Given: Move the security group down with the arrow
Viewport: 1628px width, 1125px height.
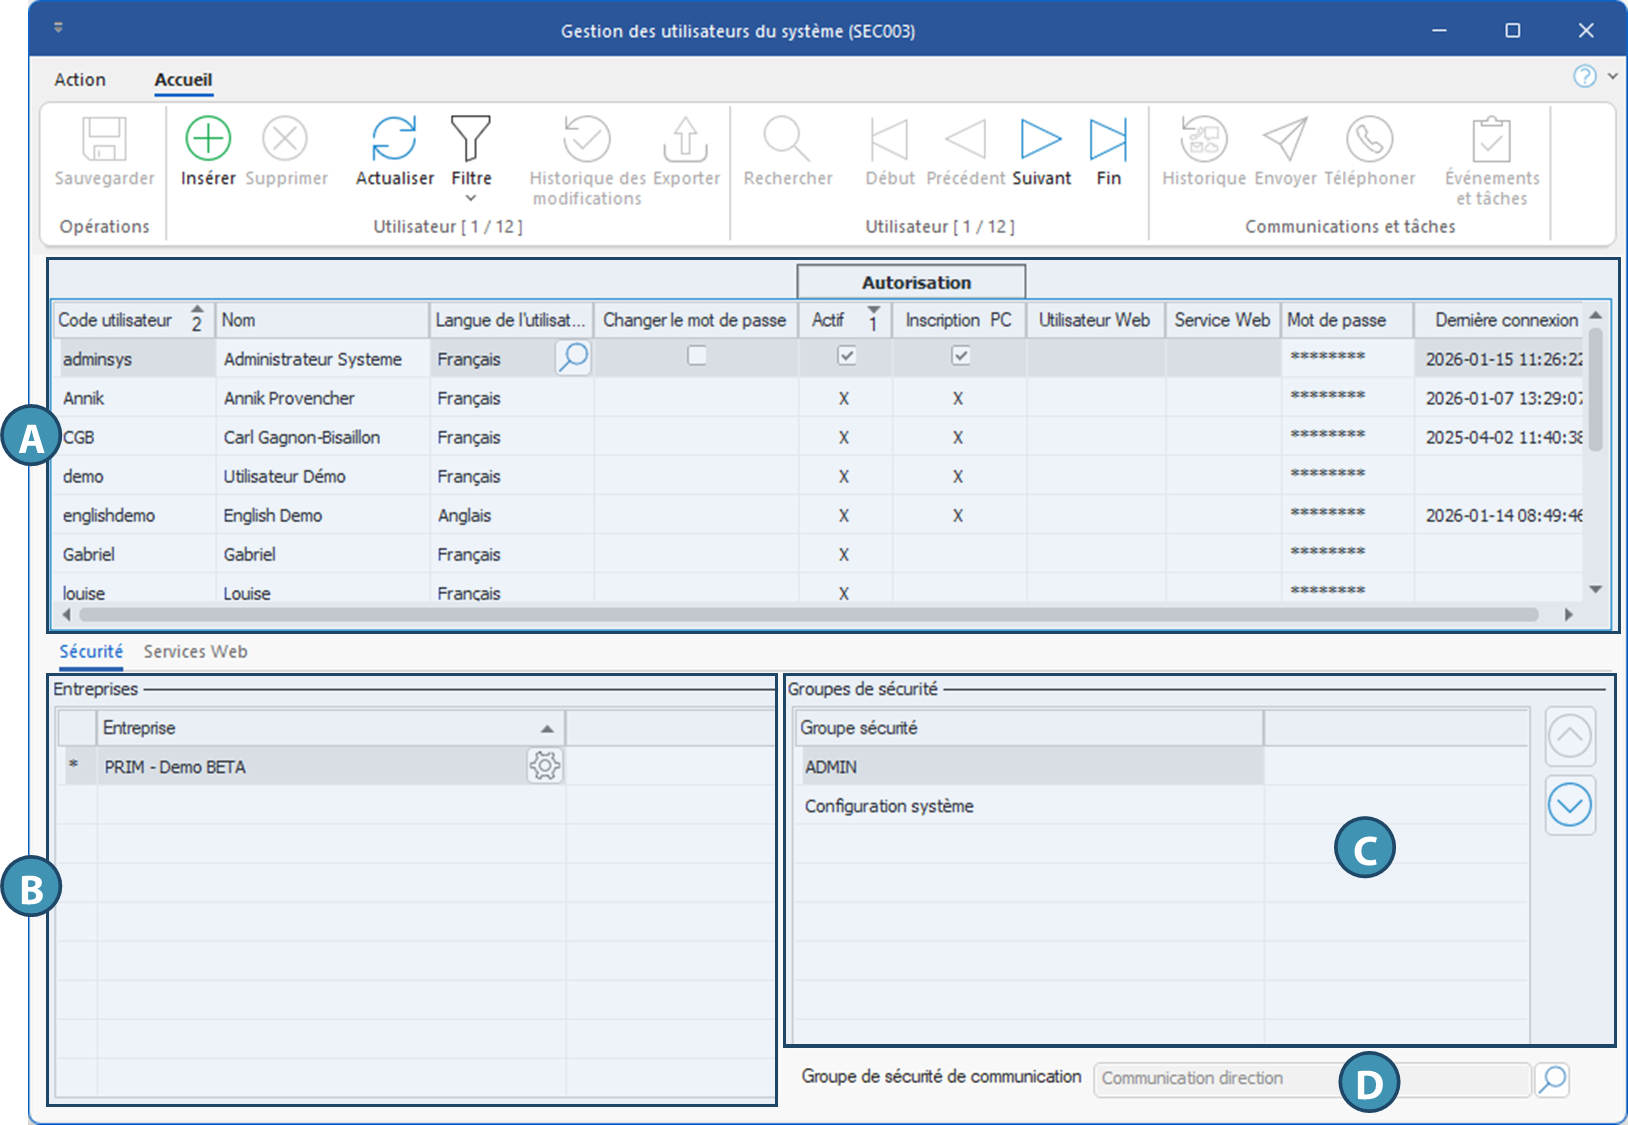Looking at the screenshot, I should point(1569,805).
